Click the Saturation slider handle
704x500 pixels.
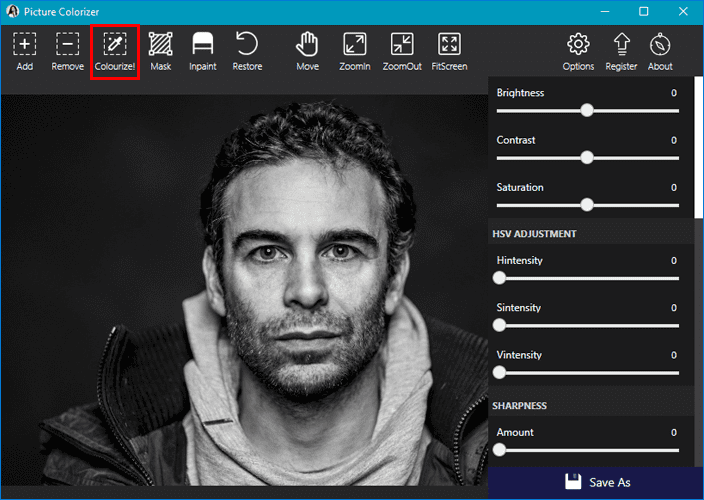[587, 205]
